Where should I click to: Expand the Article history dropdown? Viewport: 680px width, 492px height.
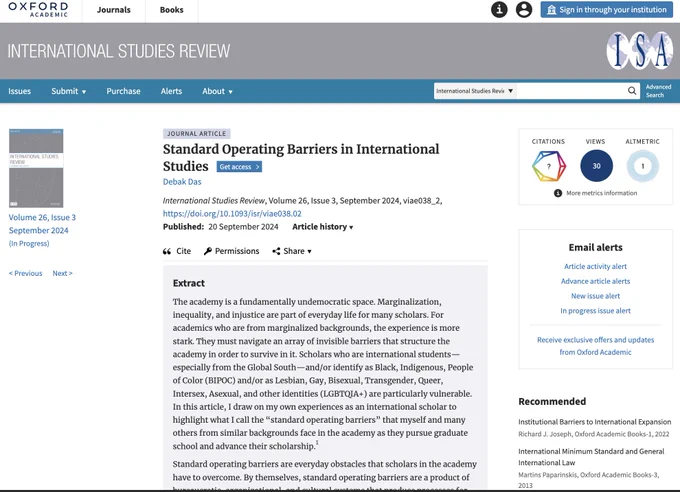[323, 226]
